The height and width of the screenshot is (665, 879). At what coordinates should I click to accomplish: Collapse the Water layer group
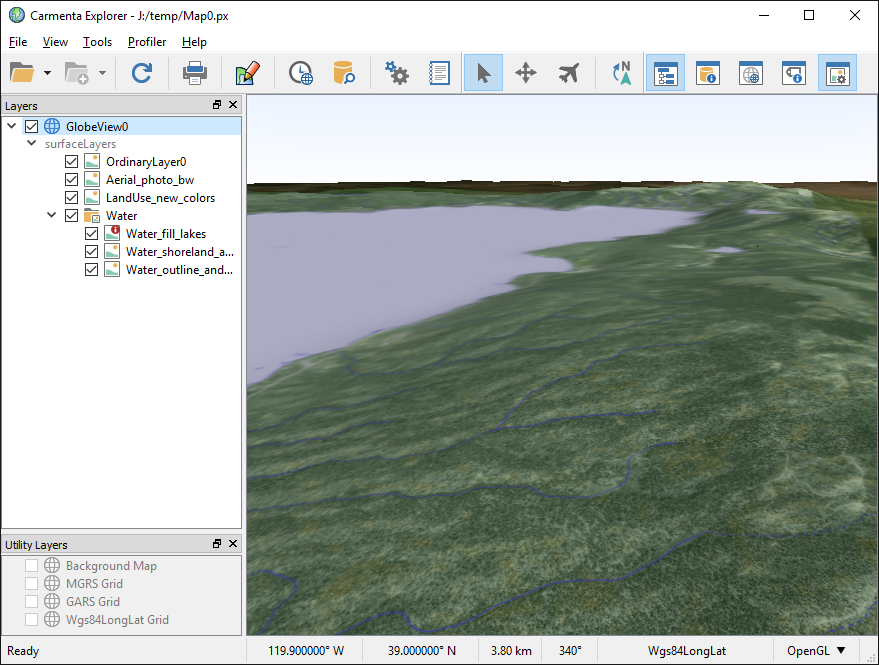tap(52, 216)
